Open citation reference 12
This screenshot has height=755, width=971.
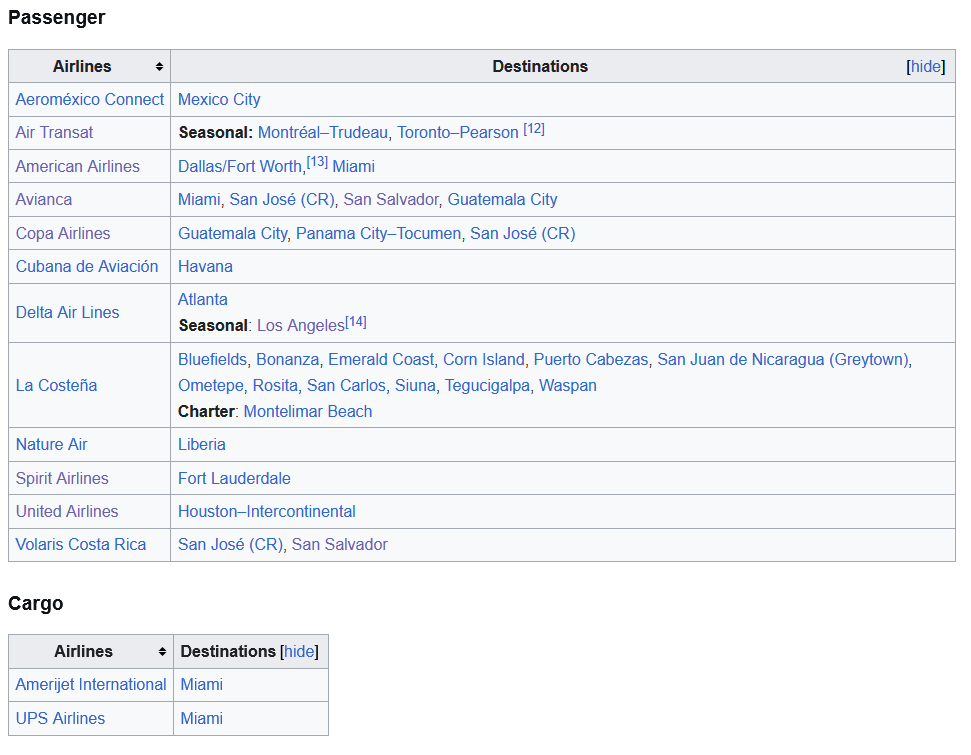point(534,129)
